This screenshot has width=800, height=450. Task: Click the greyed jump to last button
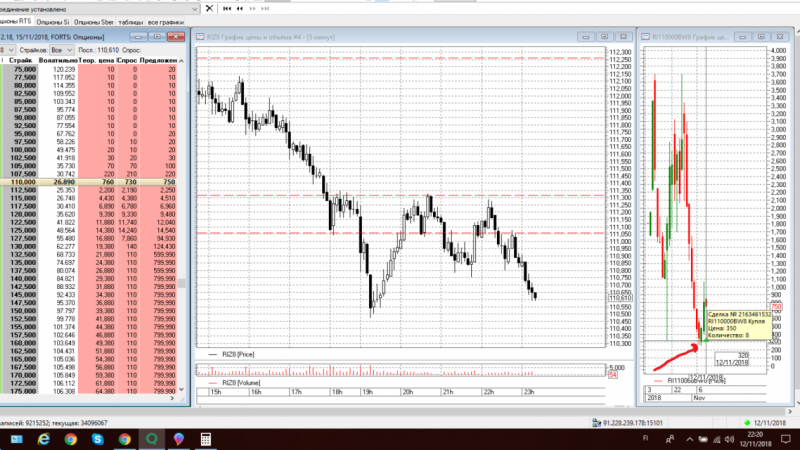pyautogui.click(x=265, y=9)
